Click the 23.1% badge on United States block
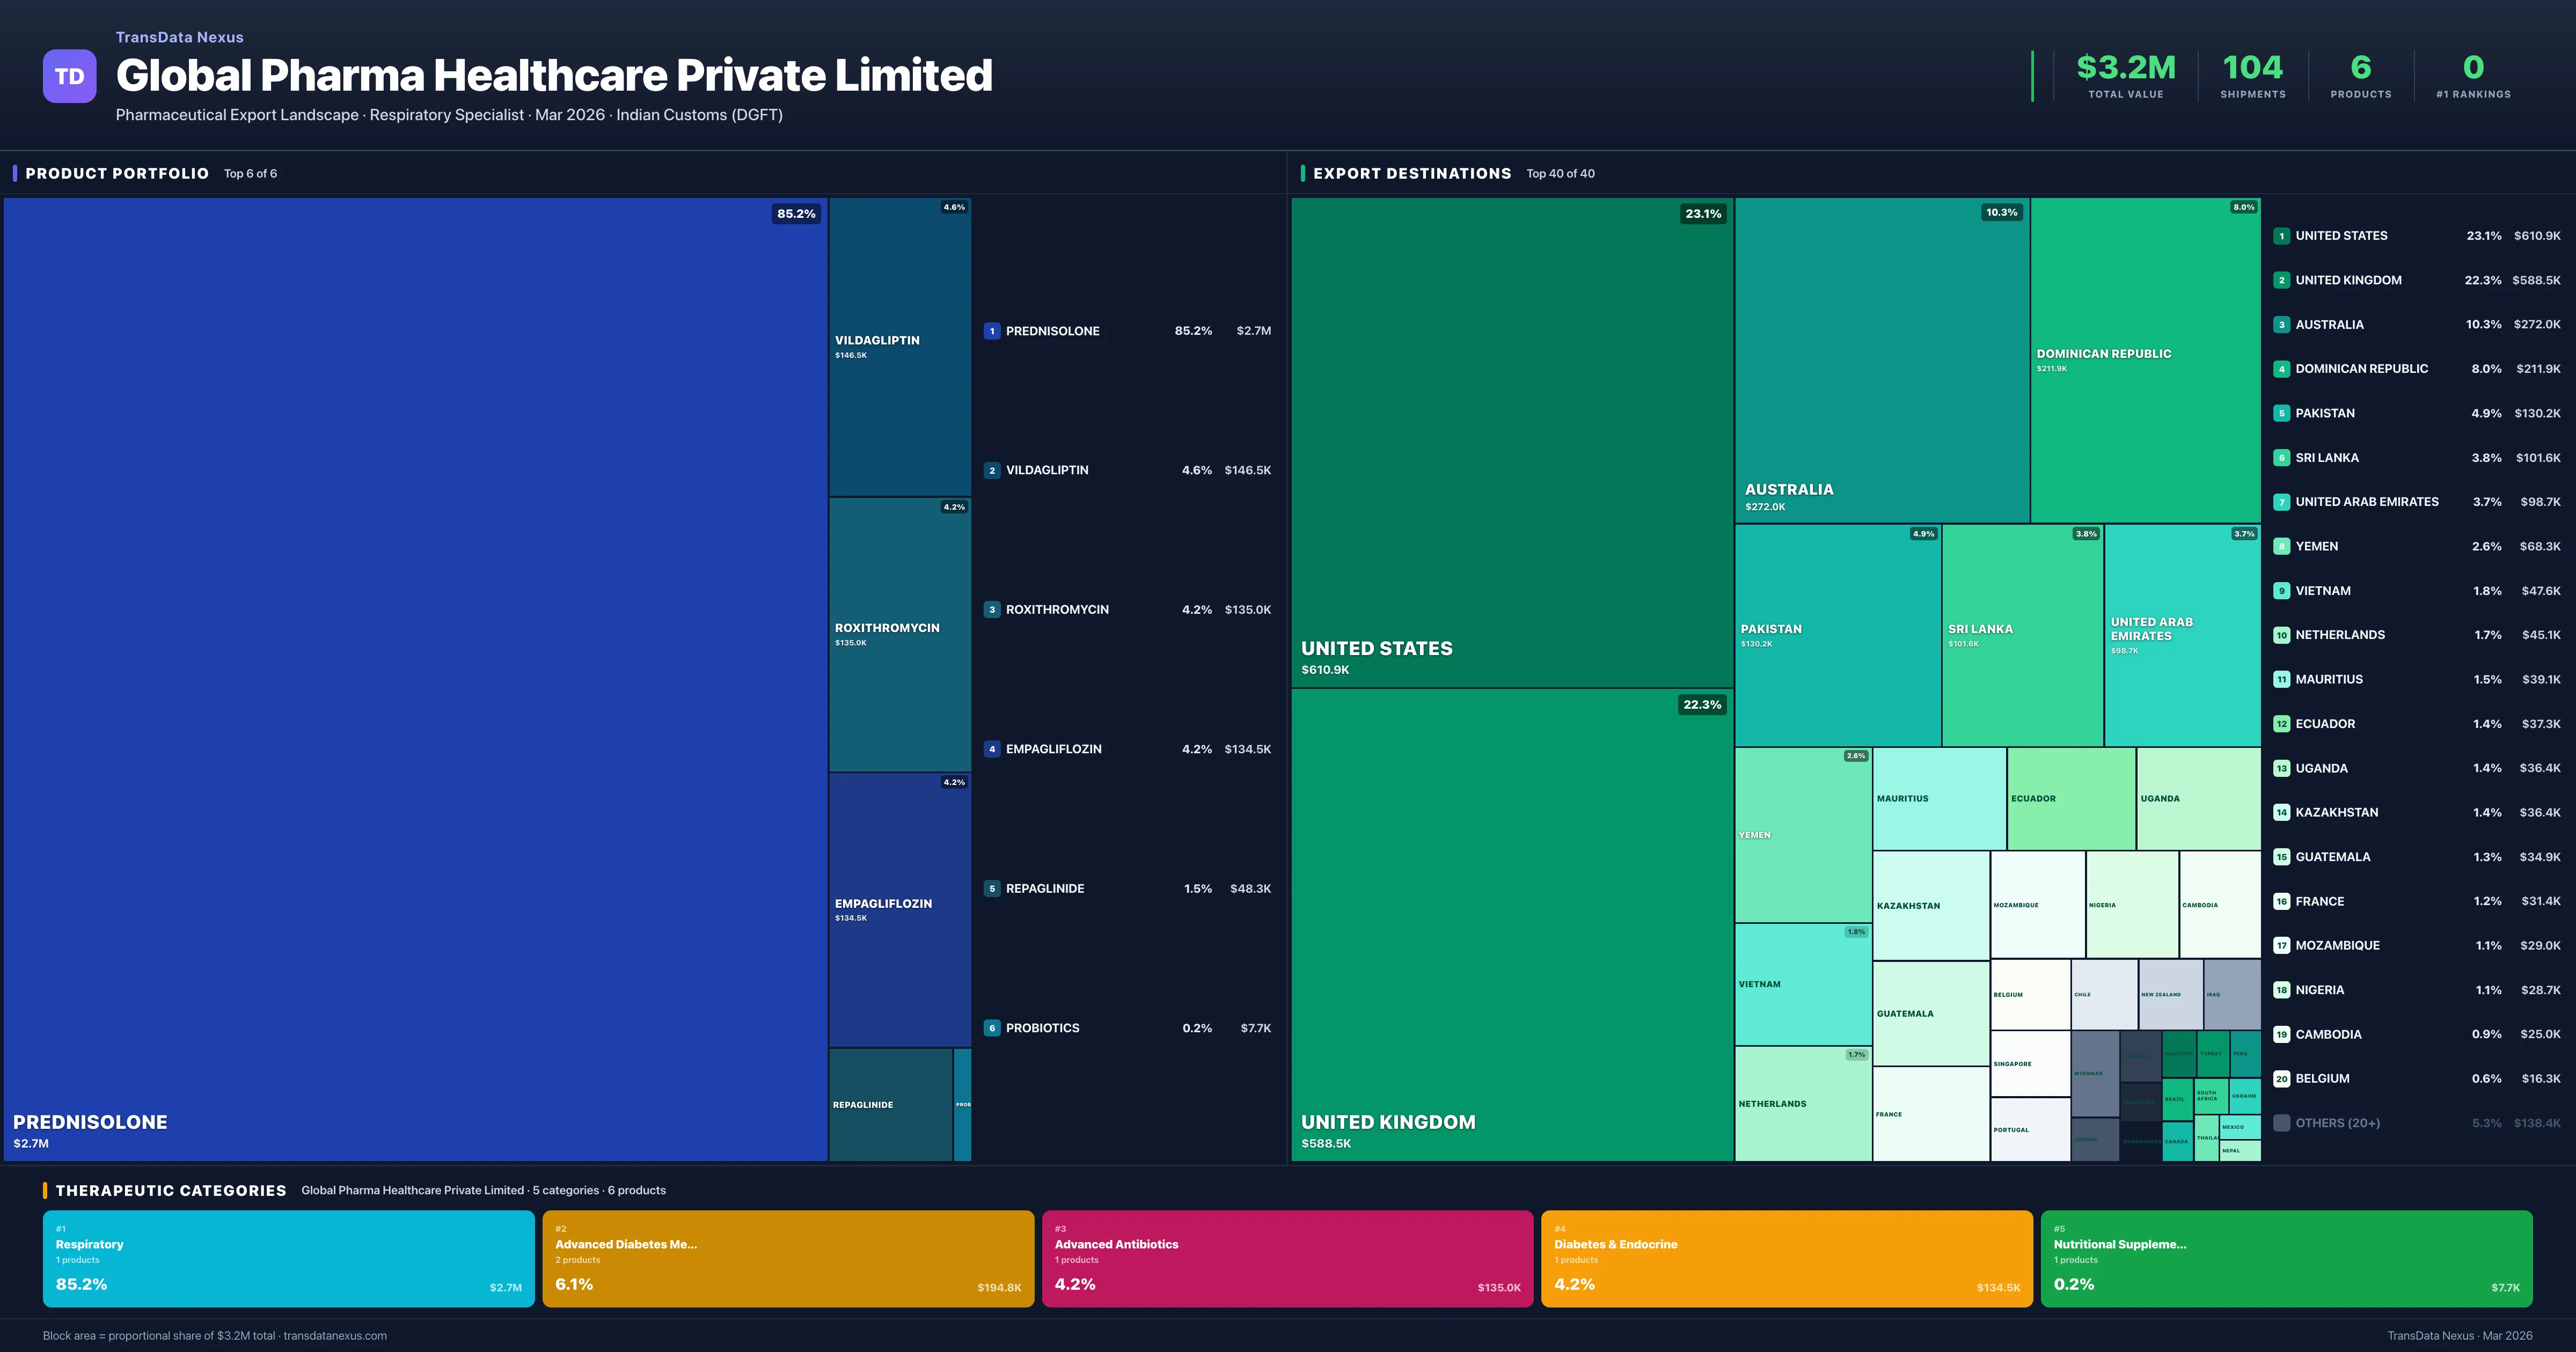The height and width of the screenshot is (1352, 2576). click(1703, 214)
